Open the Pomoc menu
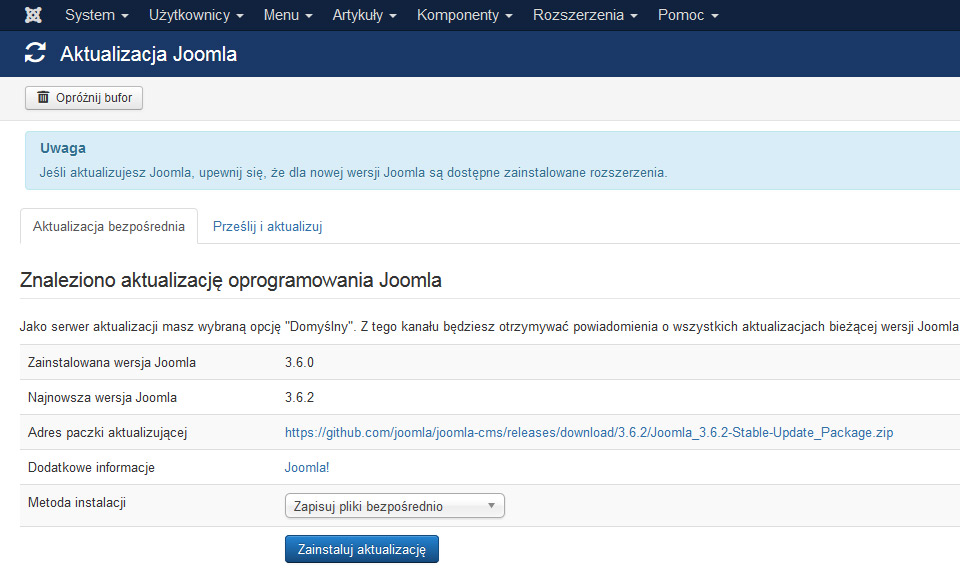 (688, 15)
